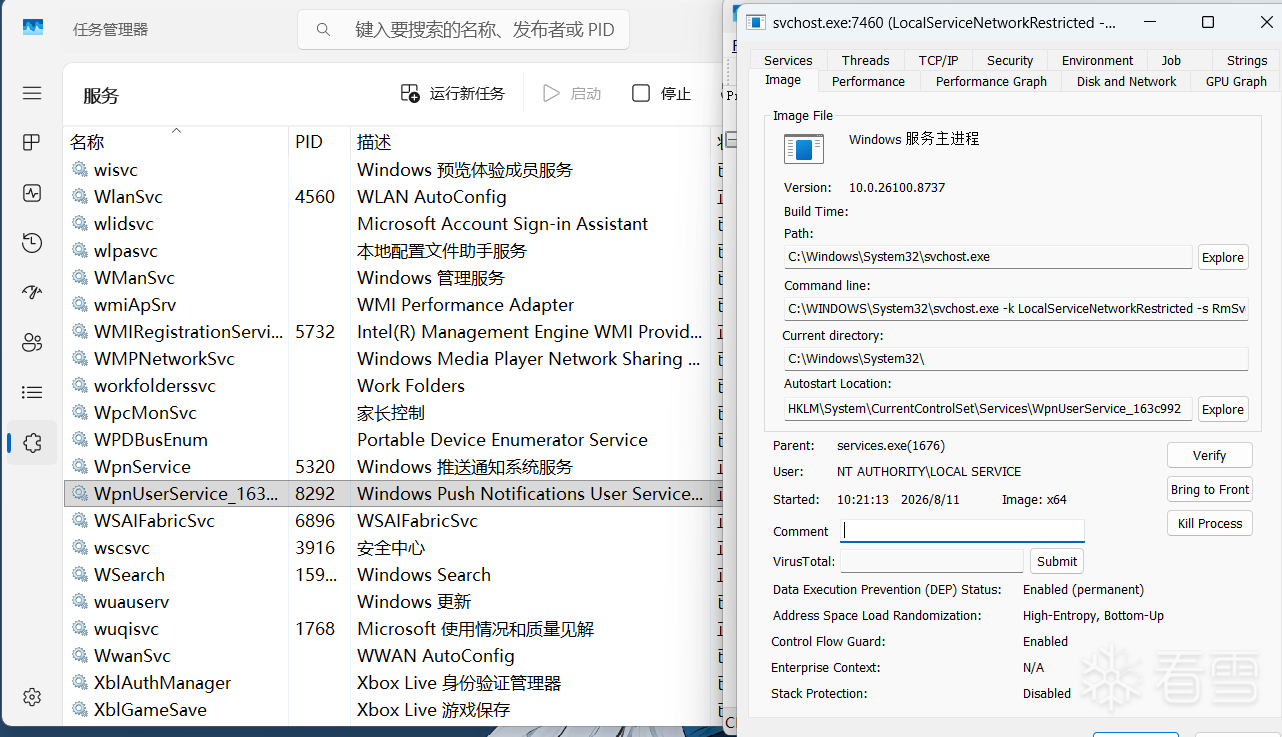
Task: Click the gear icon beside WlanSvc
Action: tap(80, 197)
